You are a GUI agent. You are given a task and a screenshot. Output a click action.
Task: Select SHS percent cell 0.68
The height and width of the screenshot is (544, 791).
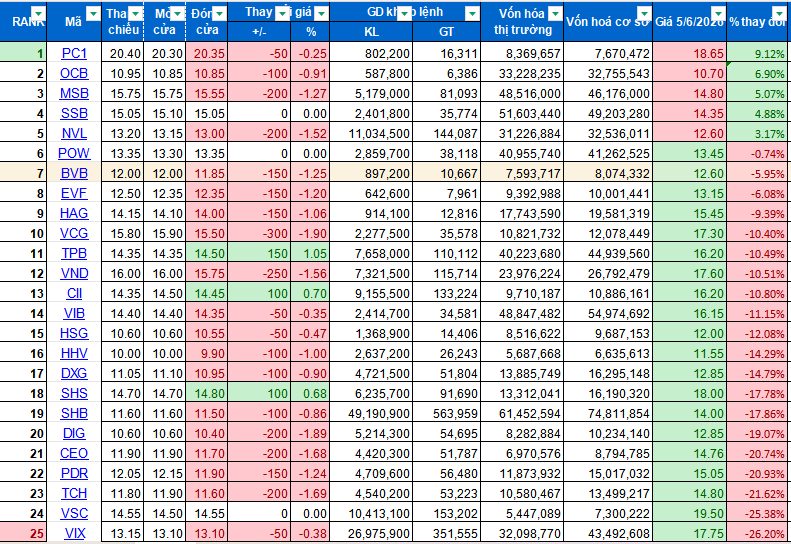pos(310,393)
